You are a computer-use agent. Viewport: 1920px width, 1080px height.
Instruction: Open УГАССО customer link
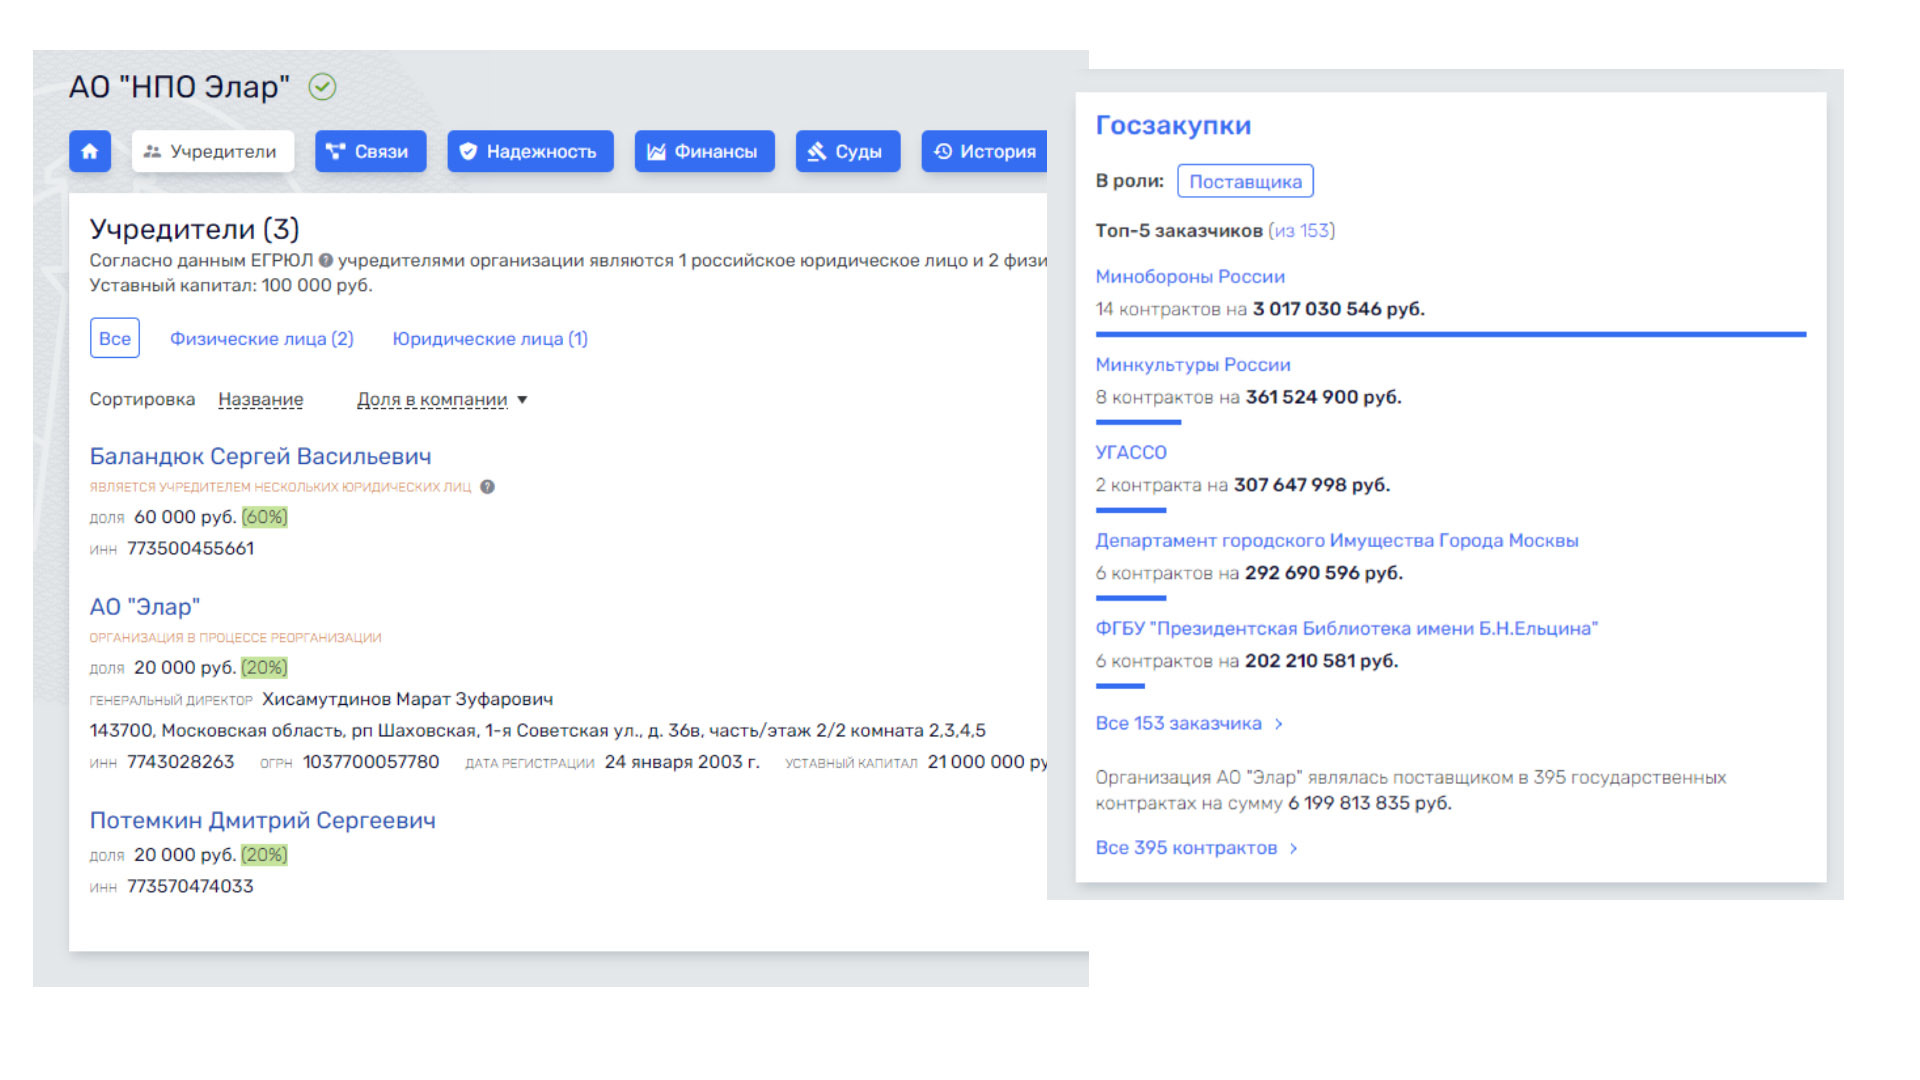pyautogui.click(x=1131, y=453)
